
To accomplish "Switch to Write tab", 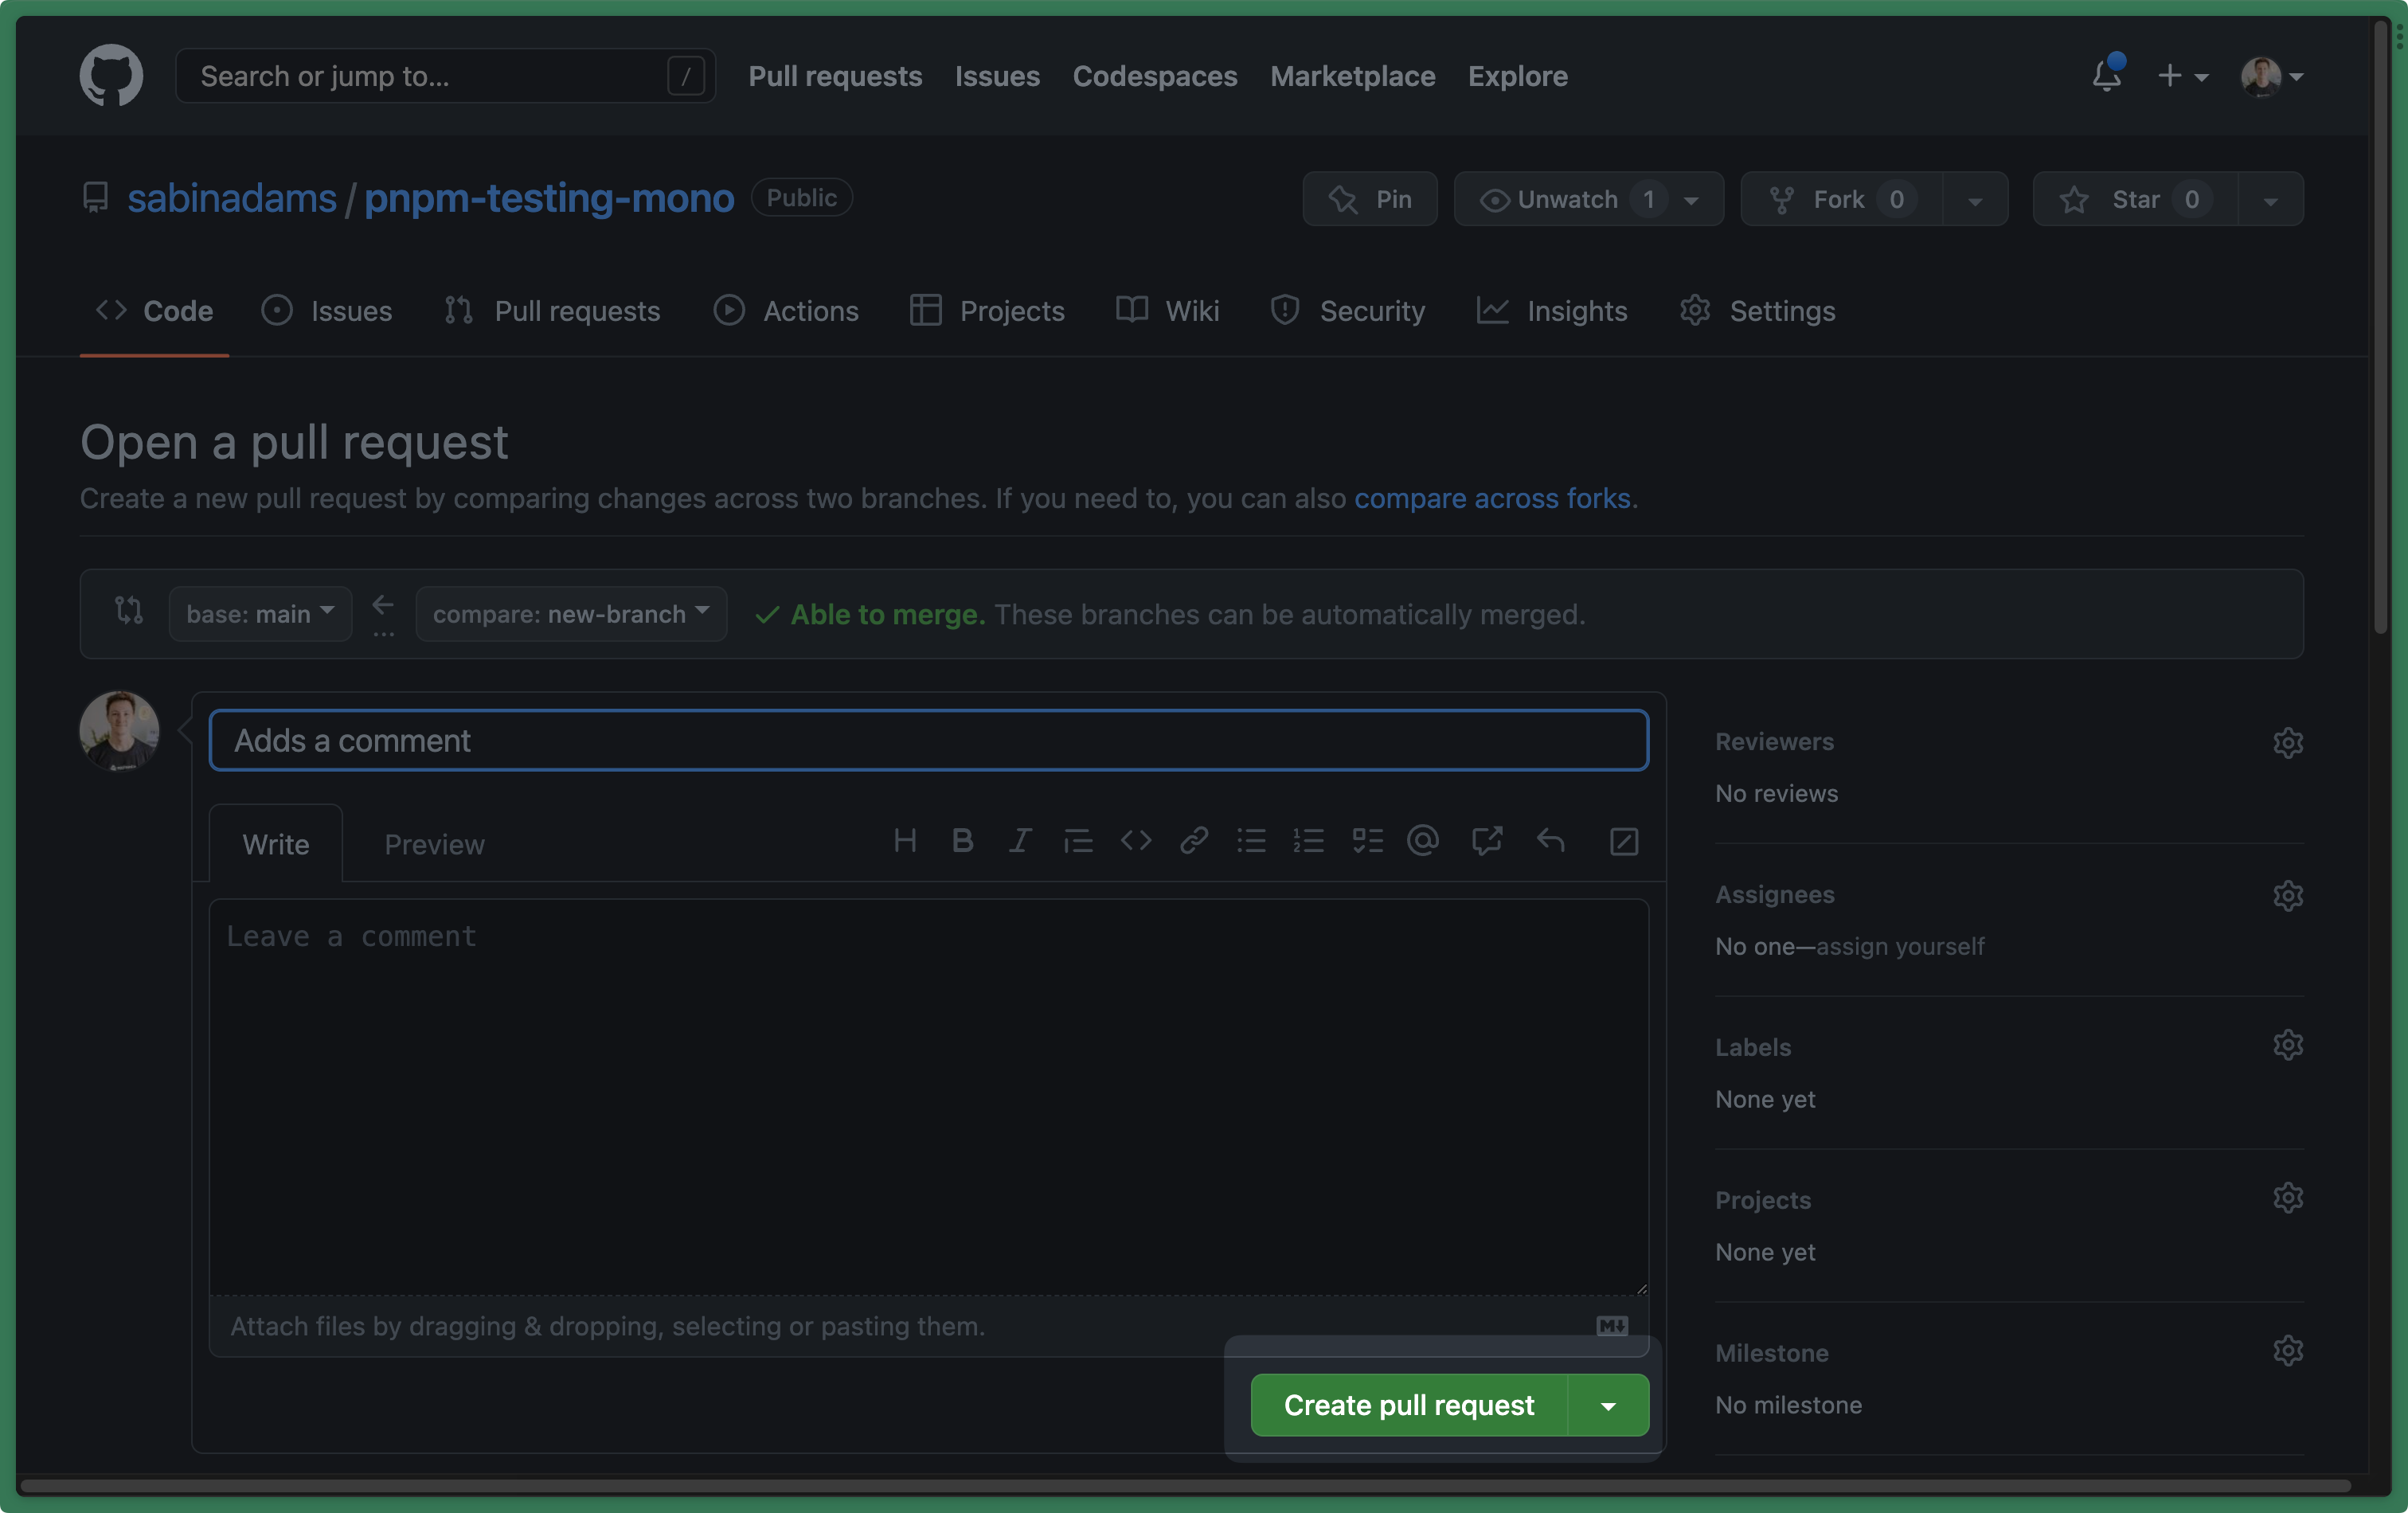I will [276, 842].
